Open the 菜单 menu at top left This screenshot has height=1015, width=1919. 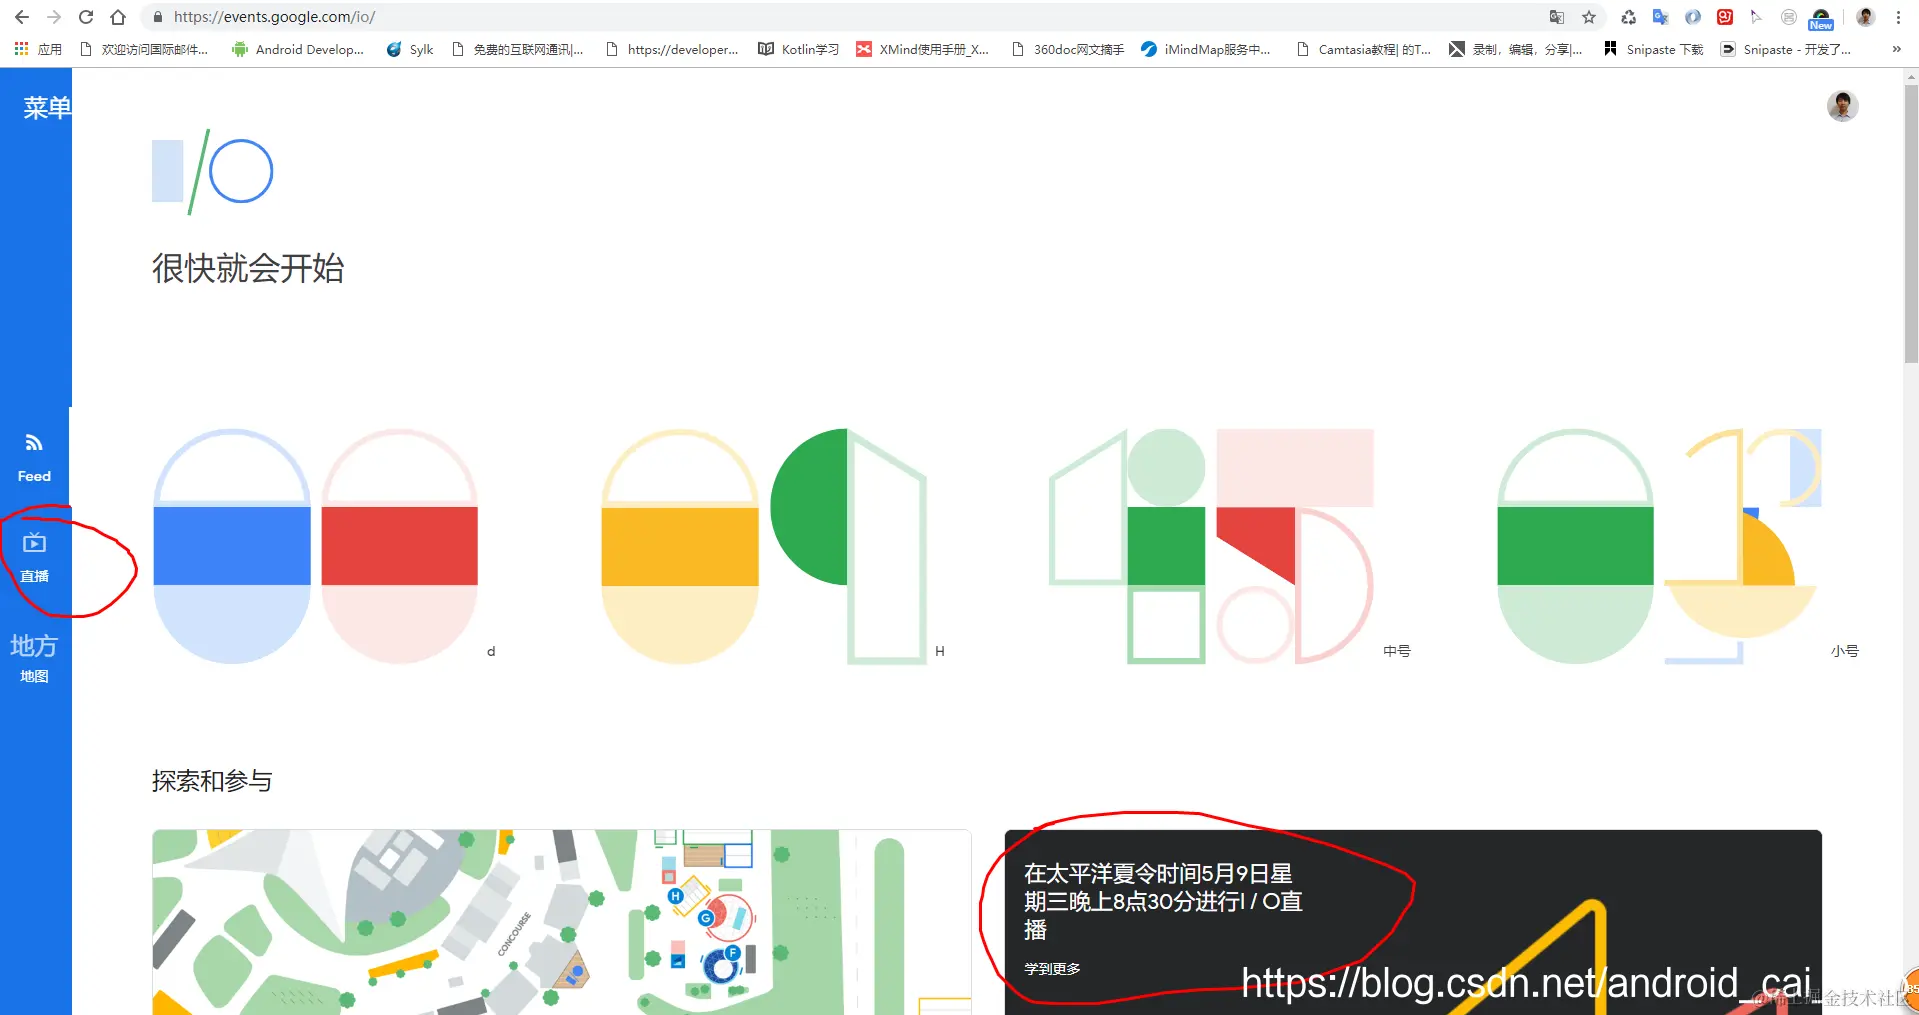46,107
